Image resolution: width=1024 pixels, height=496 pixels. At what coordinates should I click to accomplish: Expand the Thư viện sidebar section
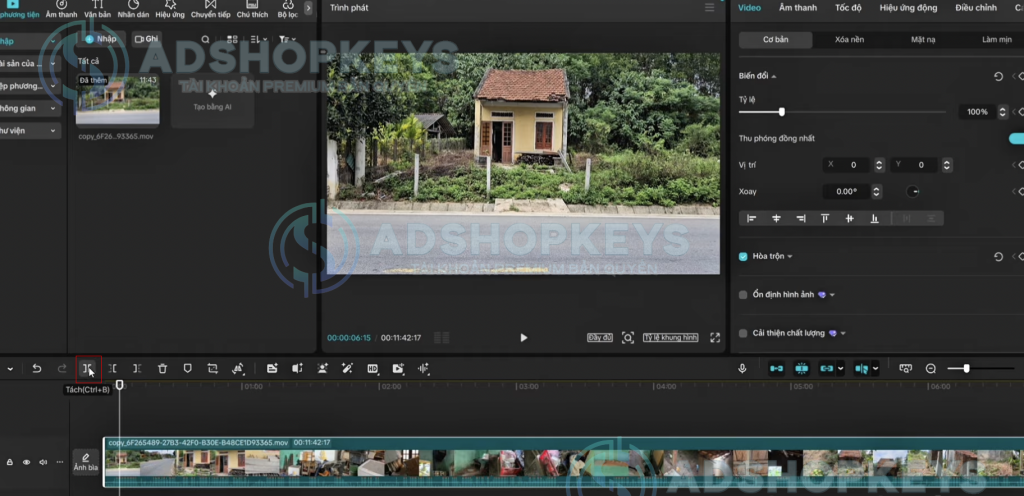28,130
